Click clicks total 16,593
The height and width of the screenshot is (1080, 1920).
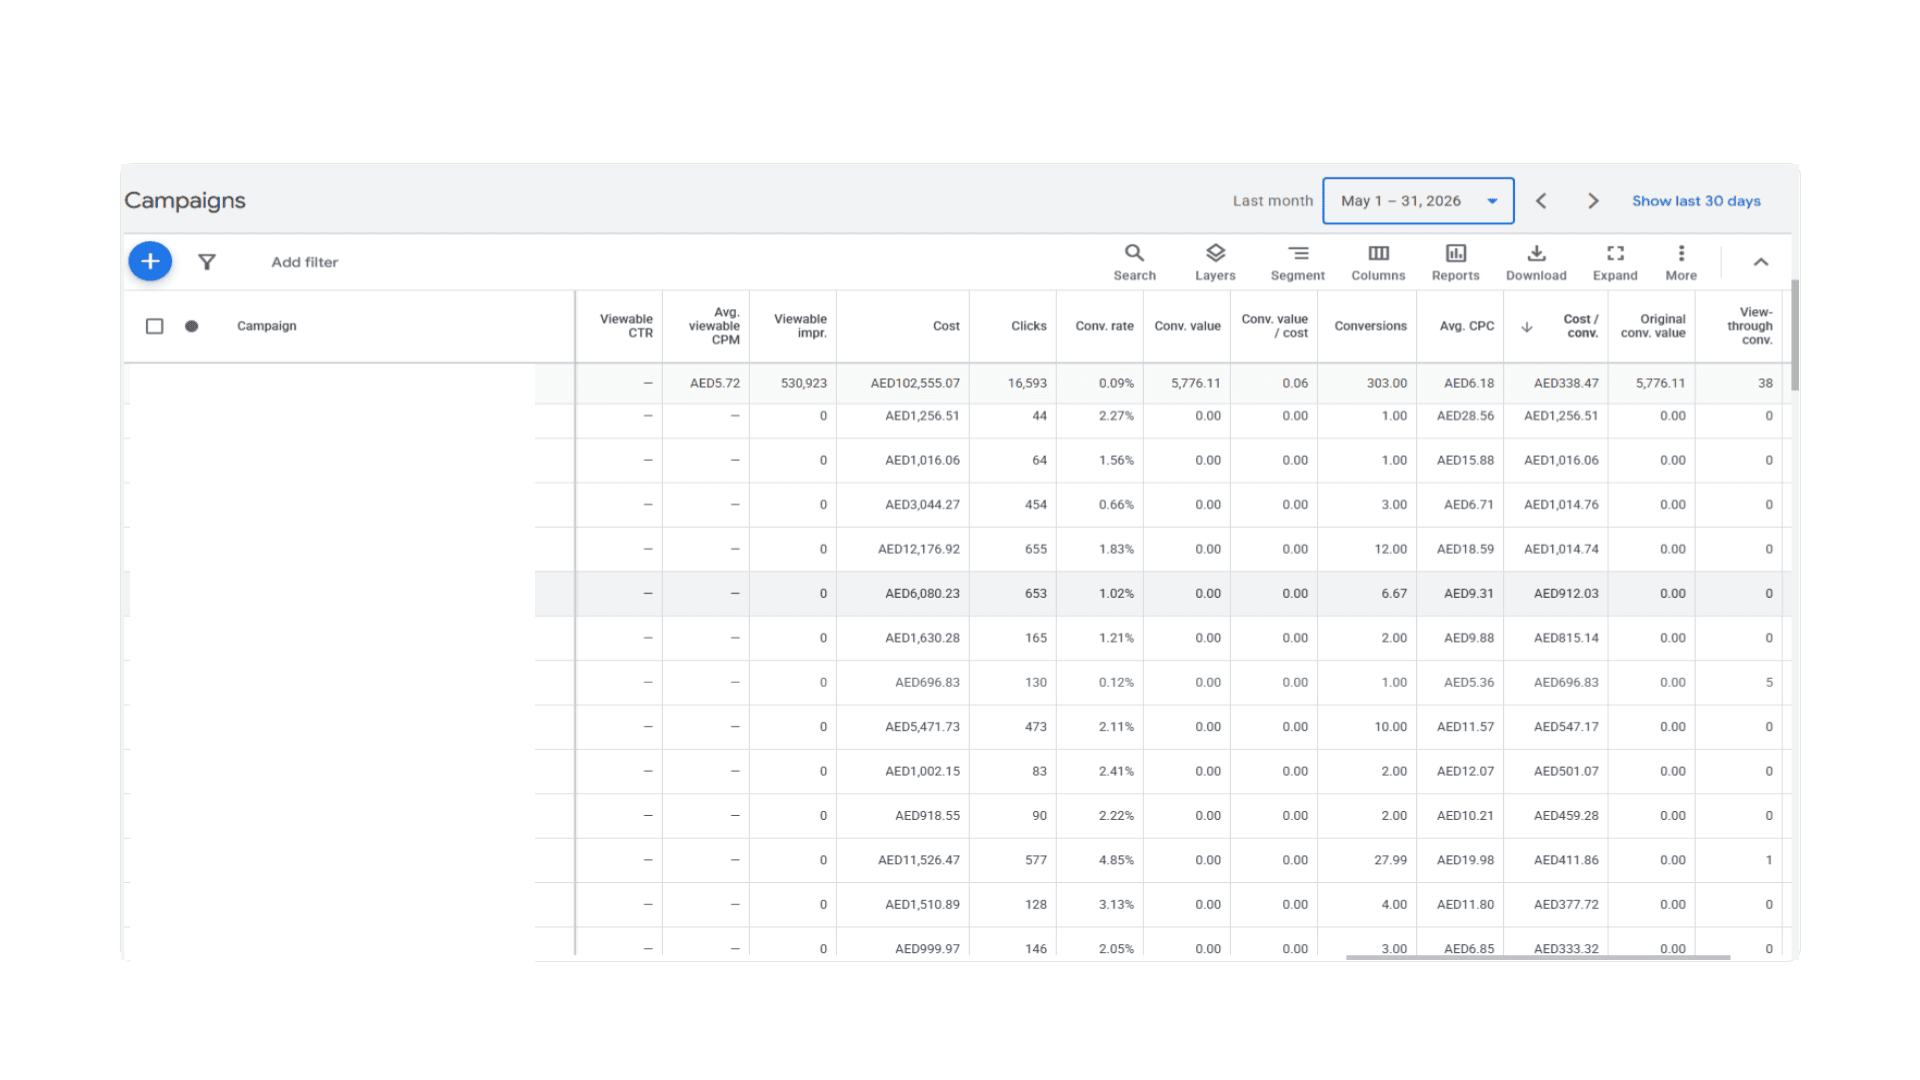click(1027, 383)
